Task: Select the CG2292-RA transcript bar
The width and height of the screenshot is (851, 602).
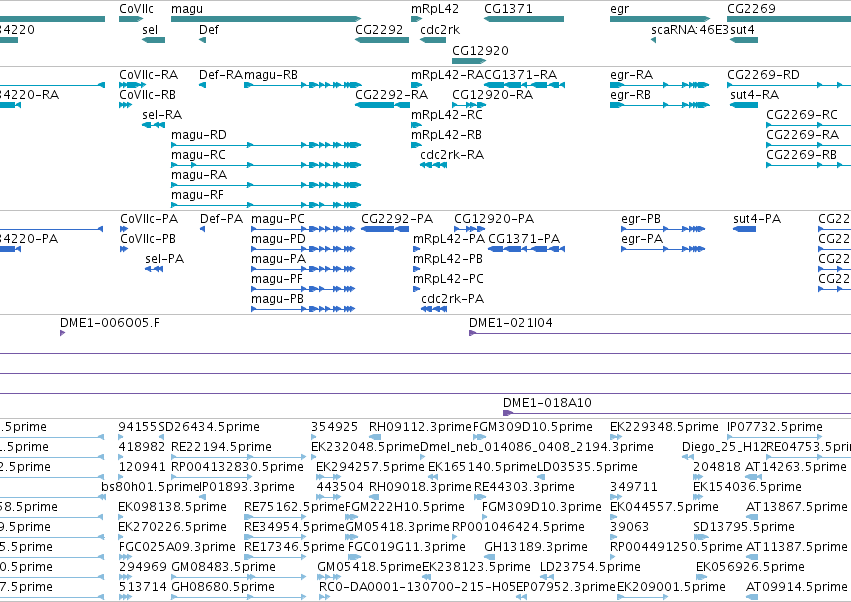Action: 382,105
